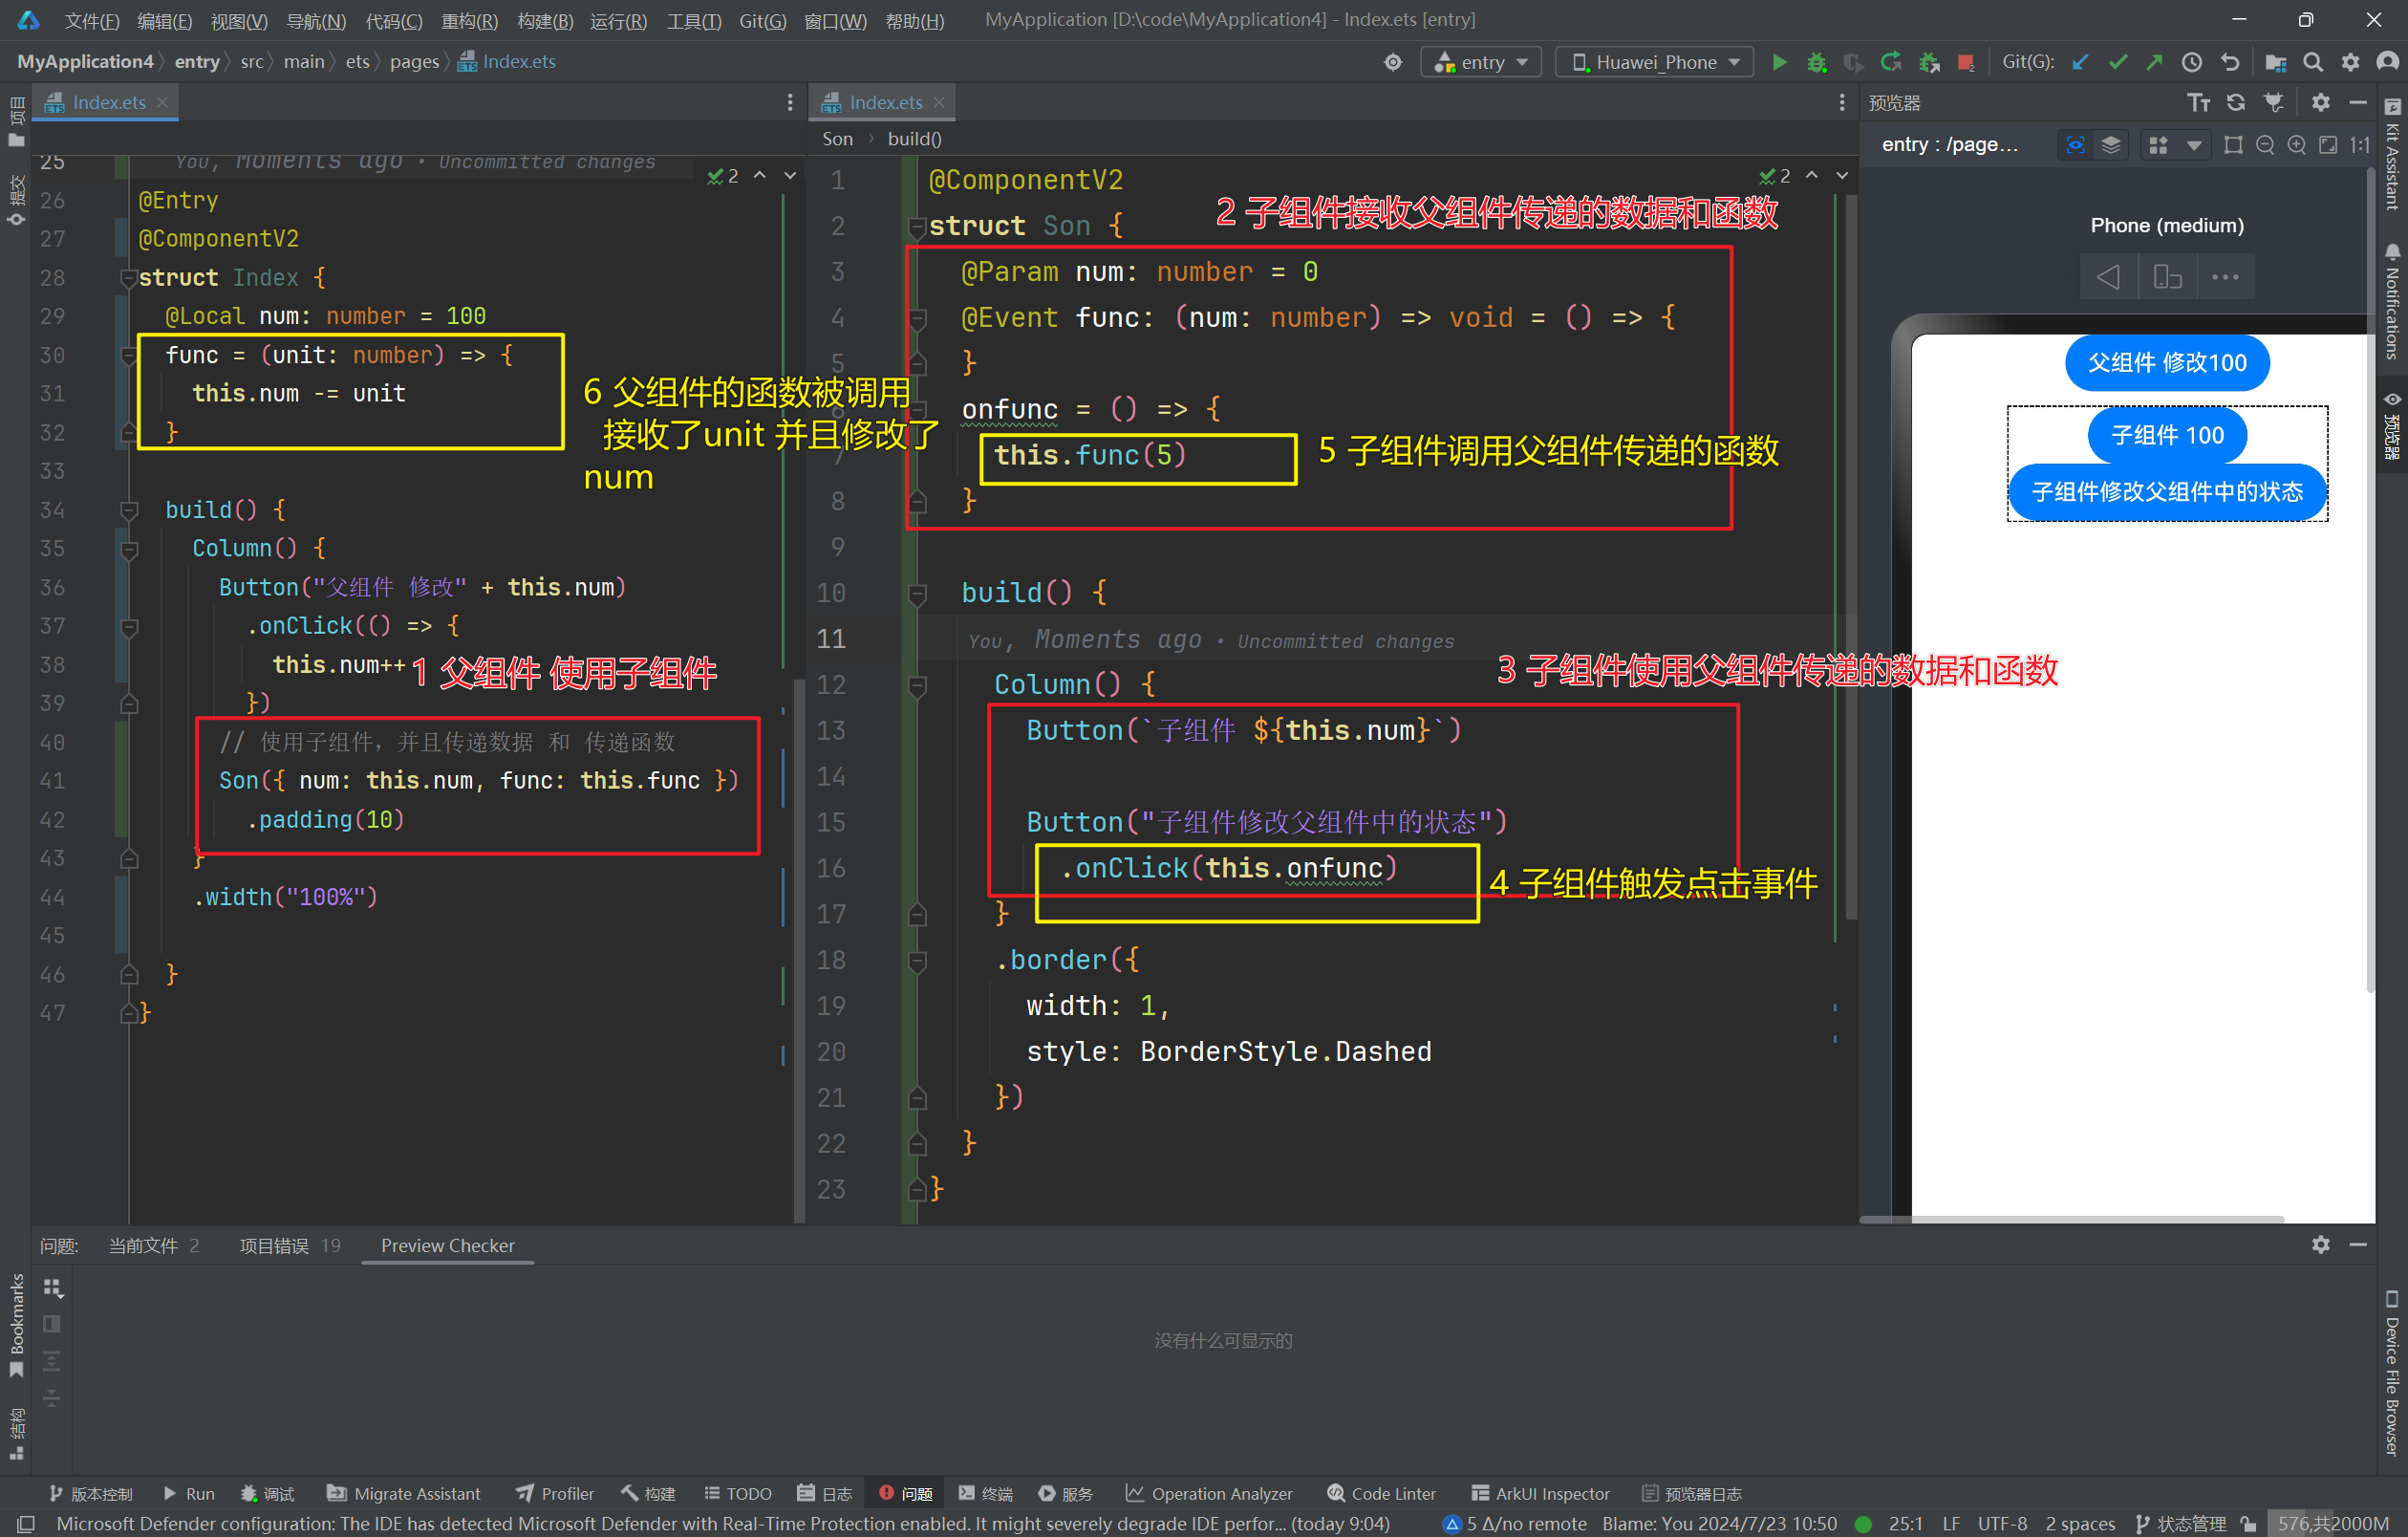Open the Code Linter tool window

coord(1381,1493)
